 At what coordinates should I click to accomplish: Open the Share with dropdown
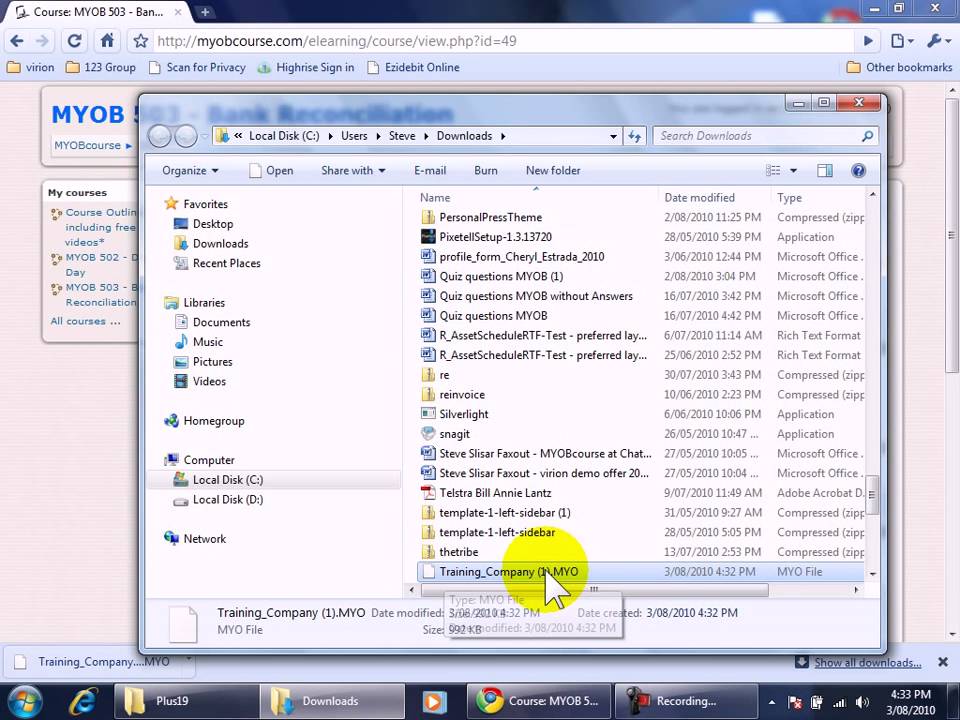click(x=353, y=171)
